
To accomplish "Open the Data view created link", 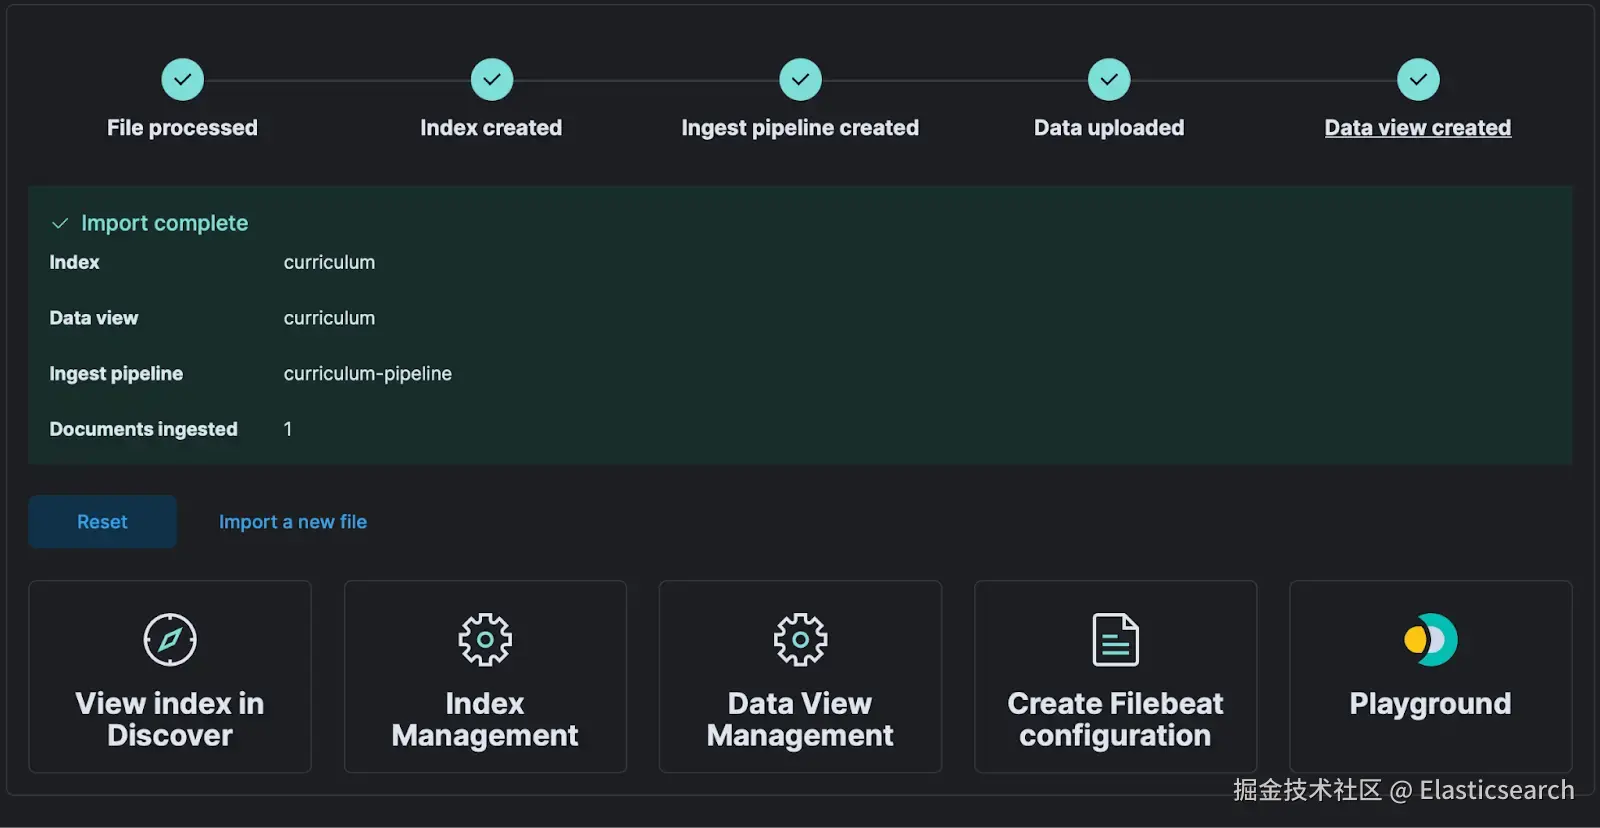I will (x=1417, y=128).
